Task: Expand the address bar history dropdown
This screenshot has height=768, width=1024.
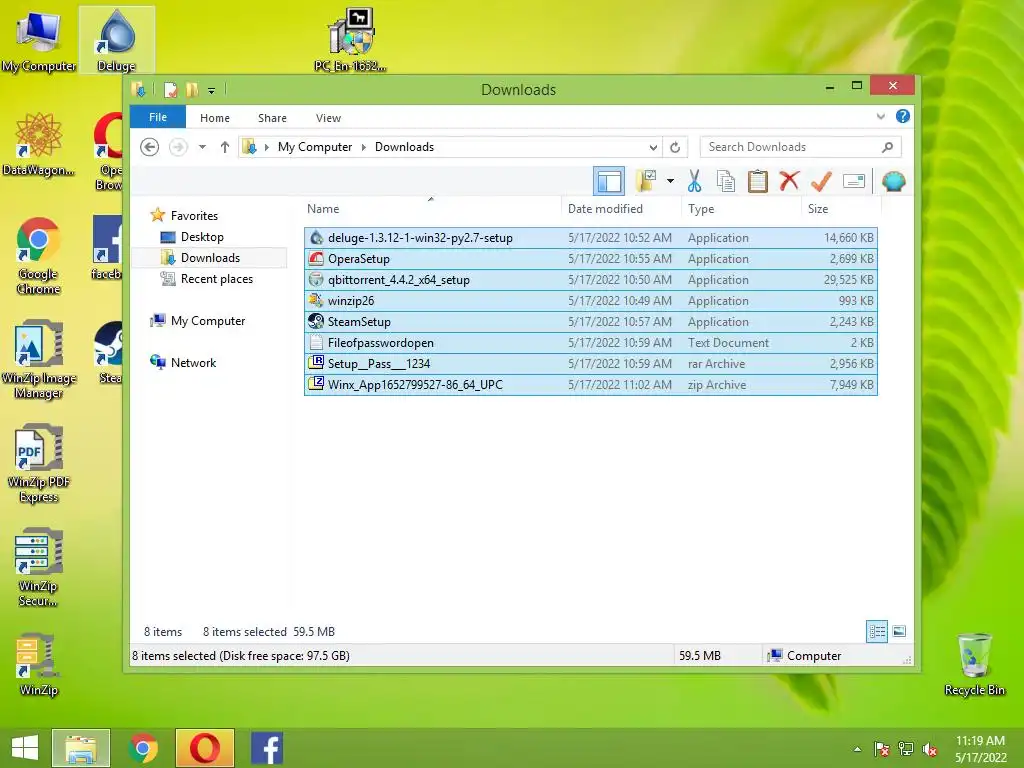Action: click(x=652, y=148)
